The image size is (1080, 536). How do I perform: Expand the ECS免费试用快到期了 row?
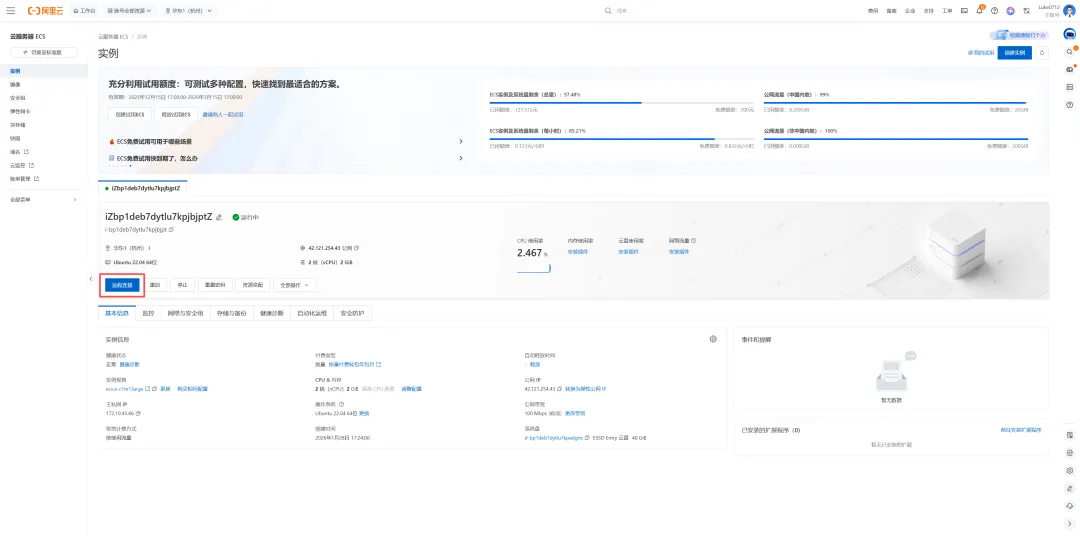tap(286, 158)
